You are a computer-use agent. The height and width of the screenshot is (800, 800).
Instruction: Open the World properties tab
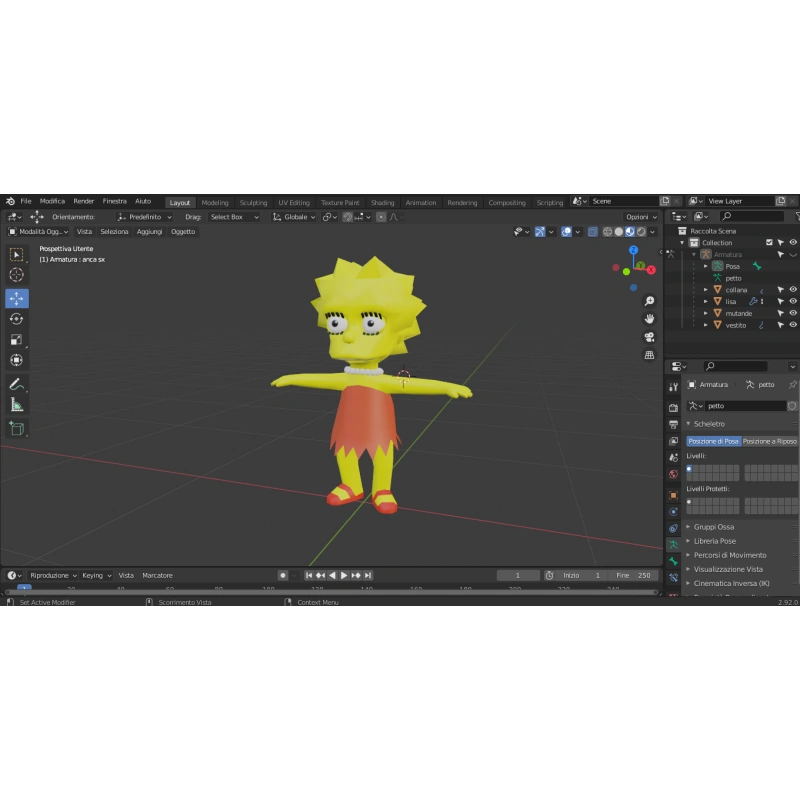tap(673, 474)
